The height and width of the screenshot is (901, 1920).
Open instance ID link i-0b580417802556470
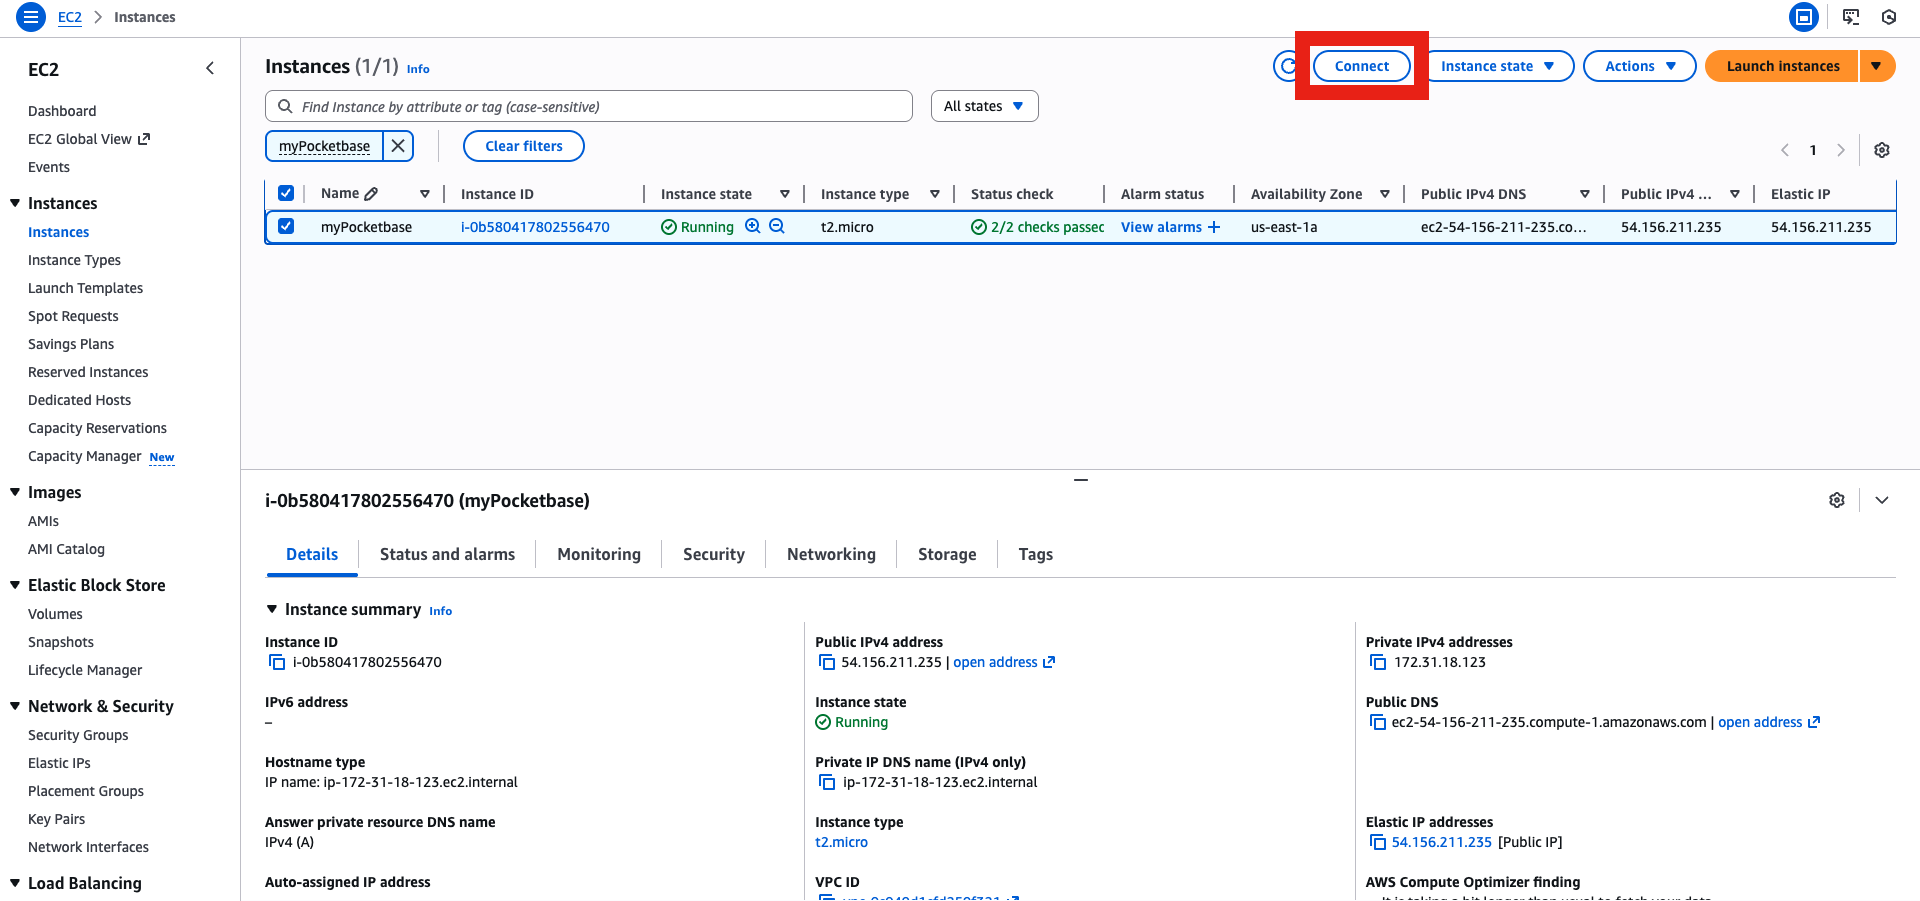coord(534,226)
